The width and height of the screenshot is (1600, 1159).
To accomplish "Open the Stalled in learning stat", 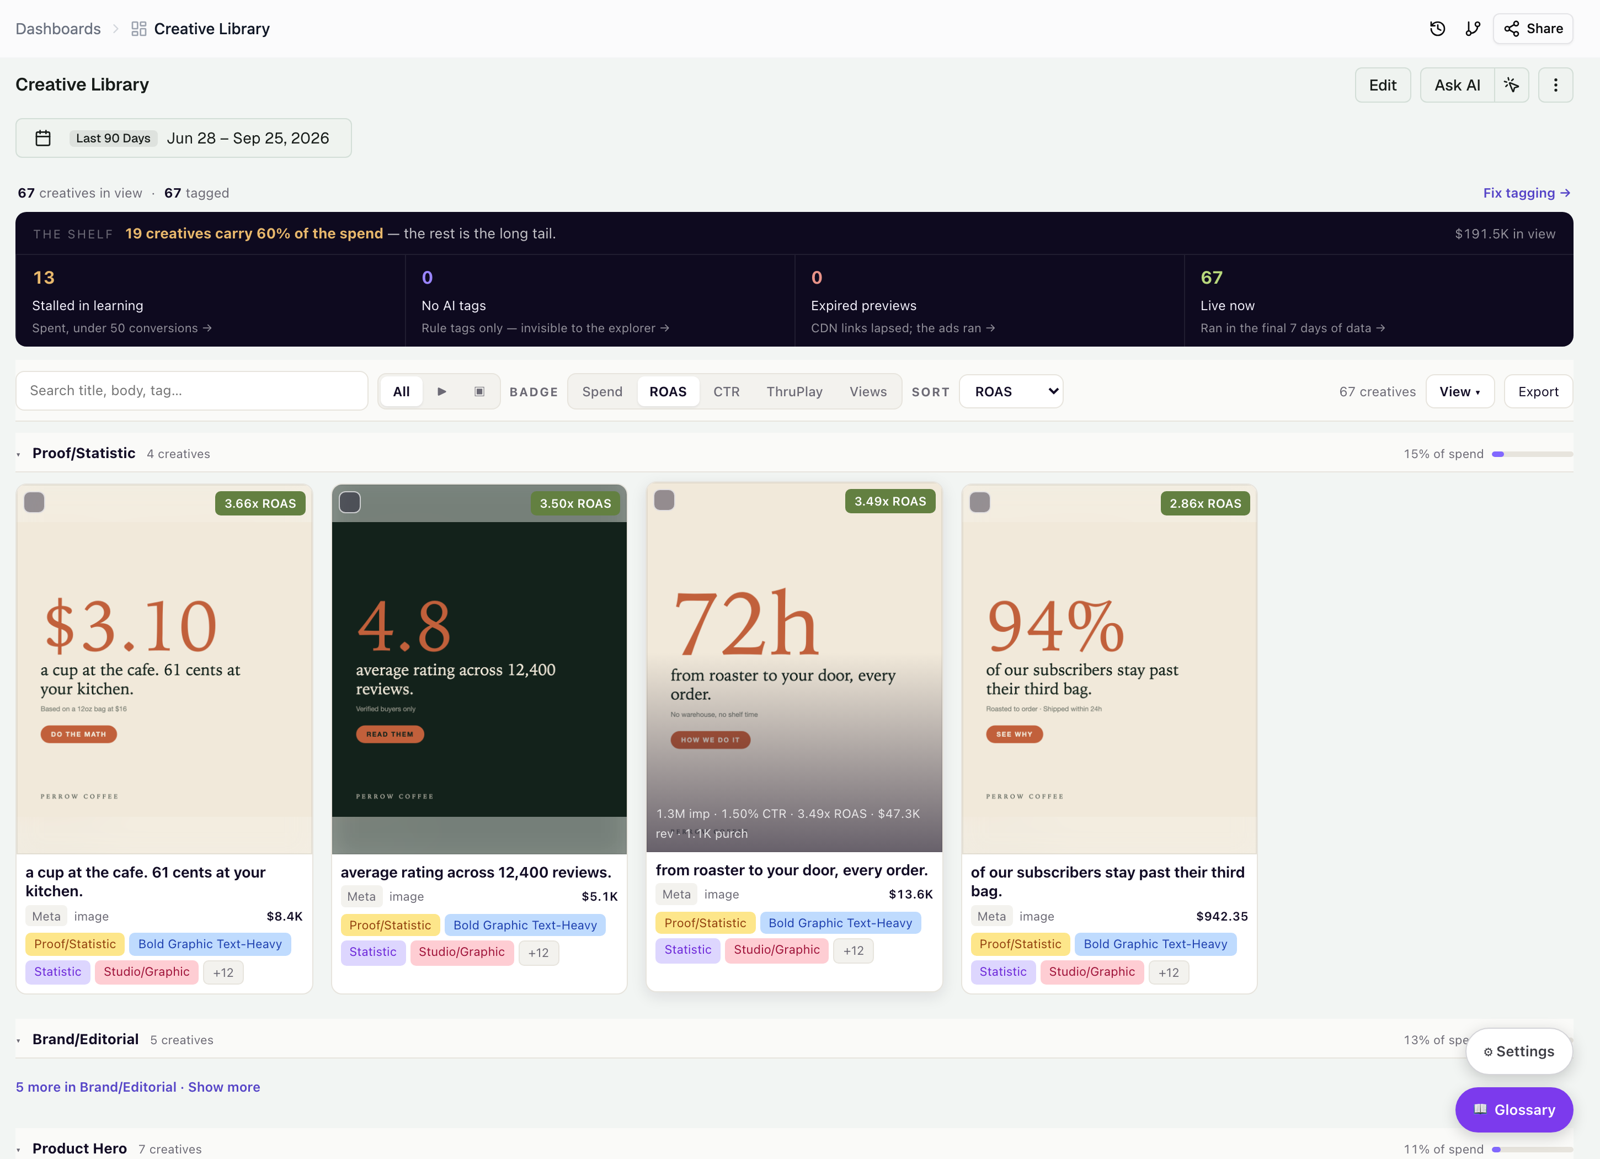I will 210,301.
